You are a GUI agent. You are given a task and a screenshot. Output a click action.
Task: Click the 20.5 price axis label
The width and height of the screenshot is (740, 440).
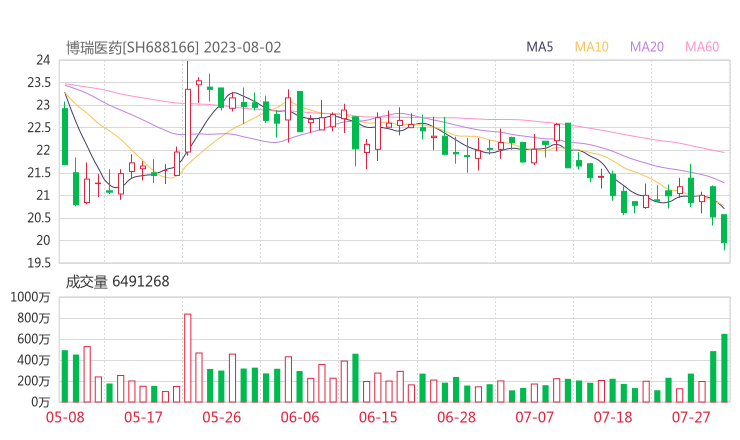tap(39, 218)
